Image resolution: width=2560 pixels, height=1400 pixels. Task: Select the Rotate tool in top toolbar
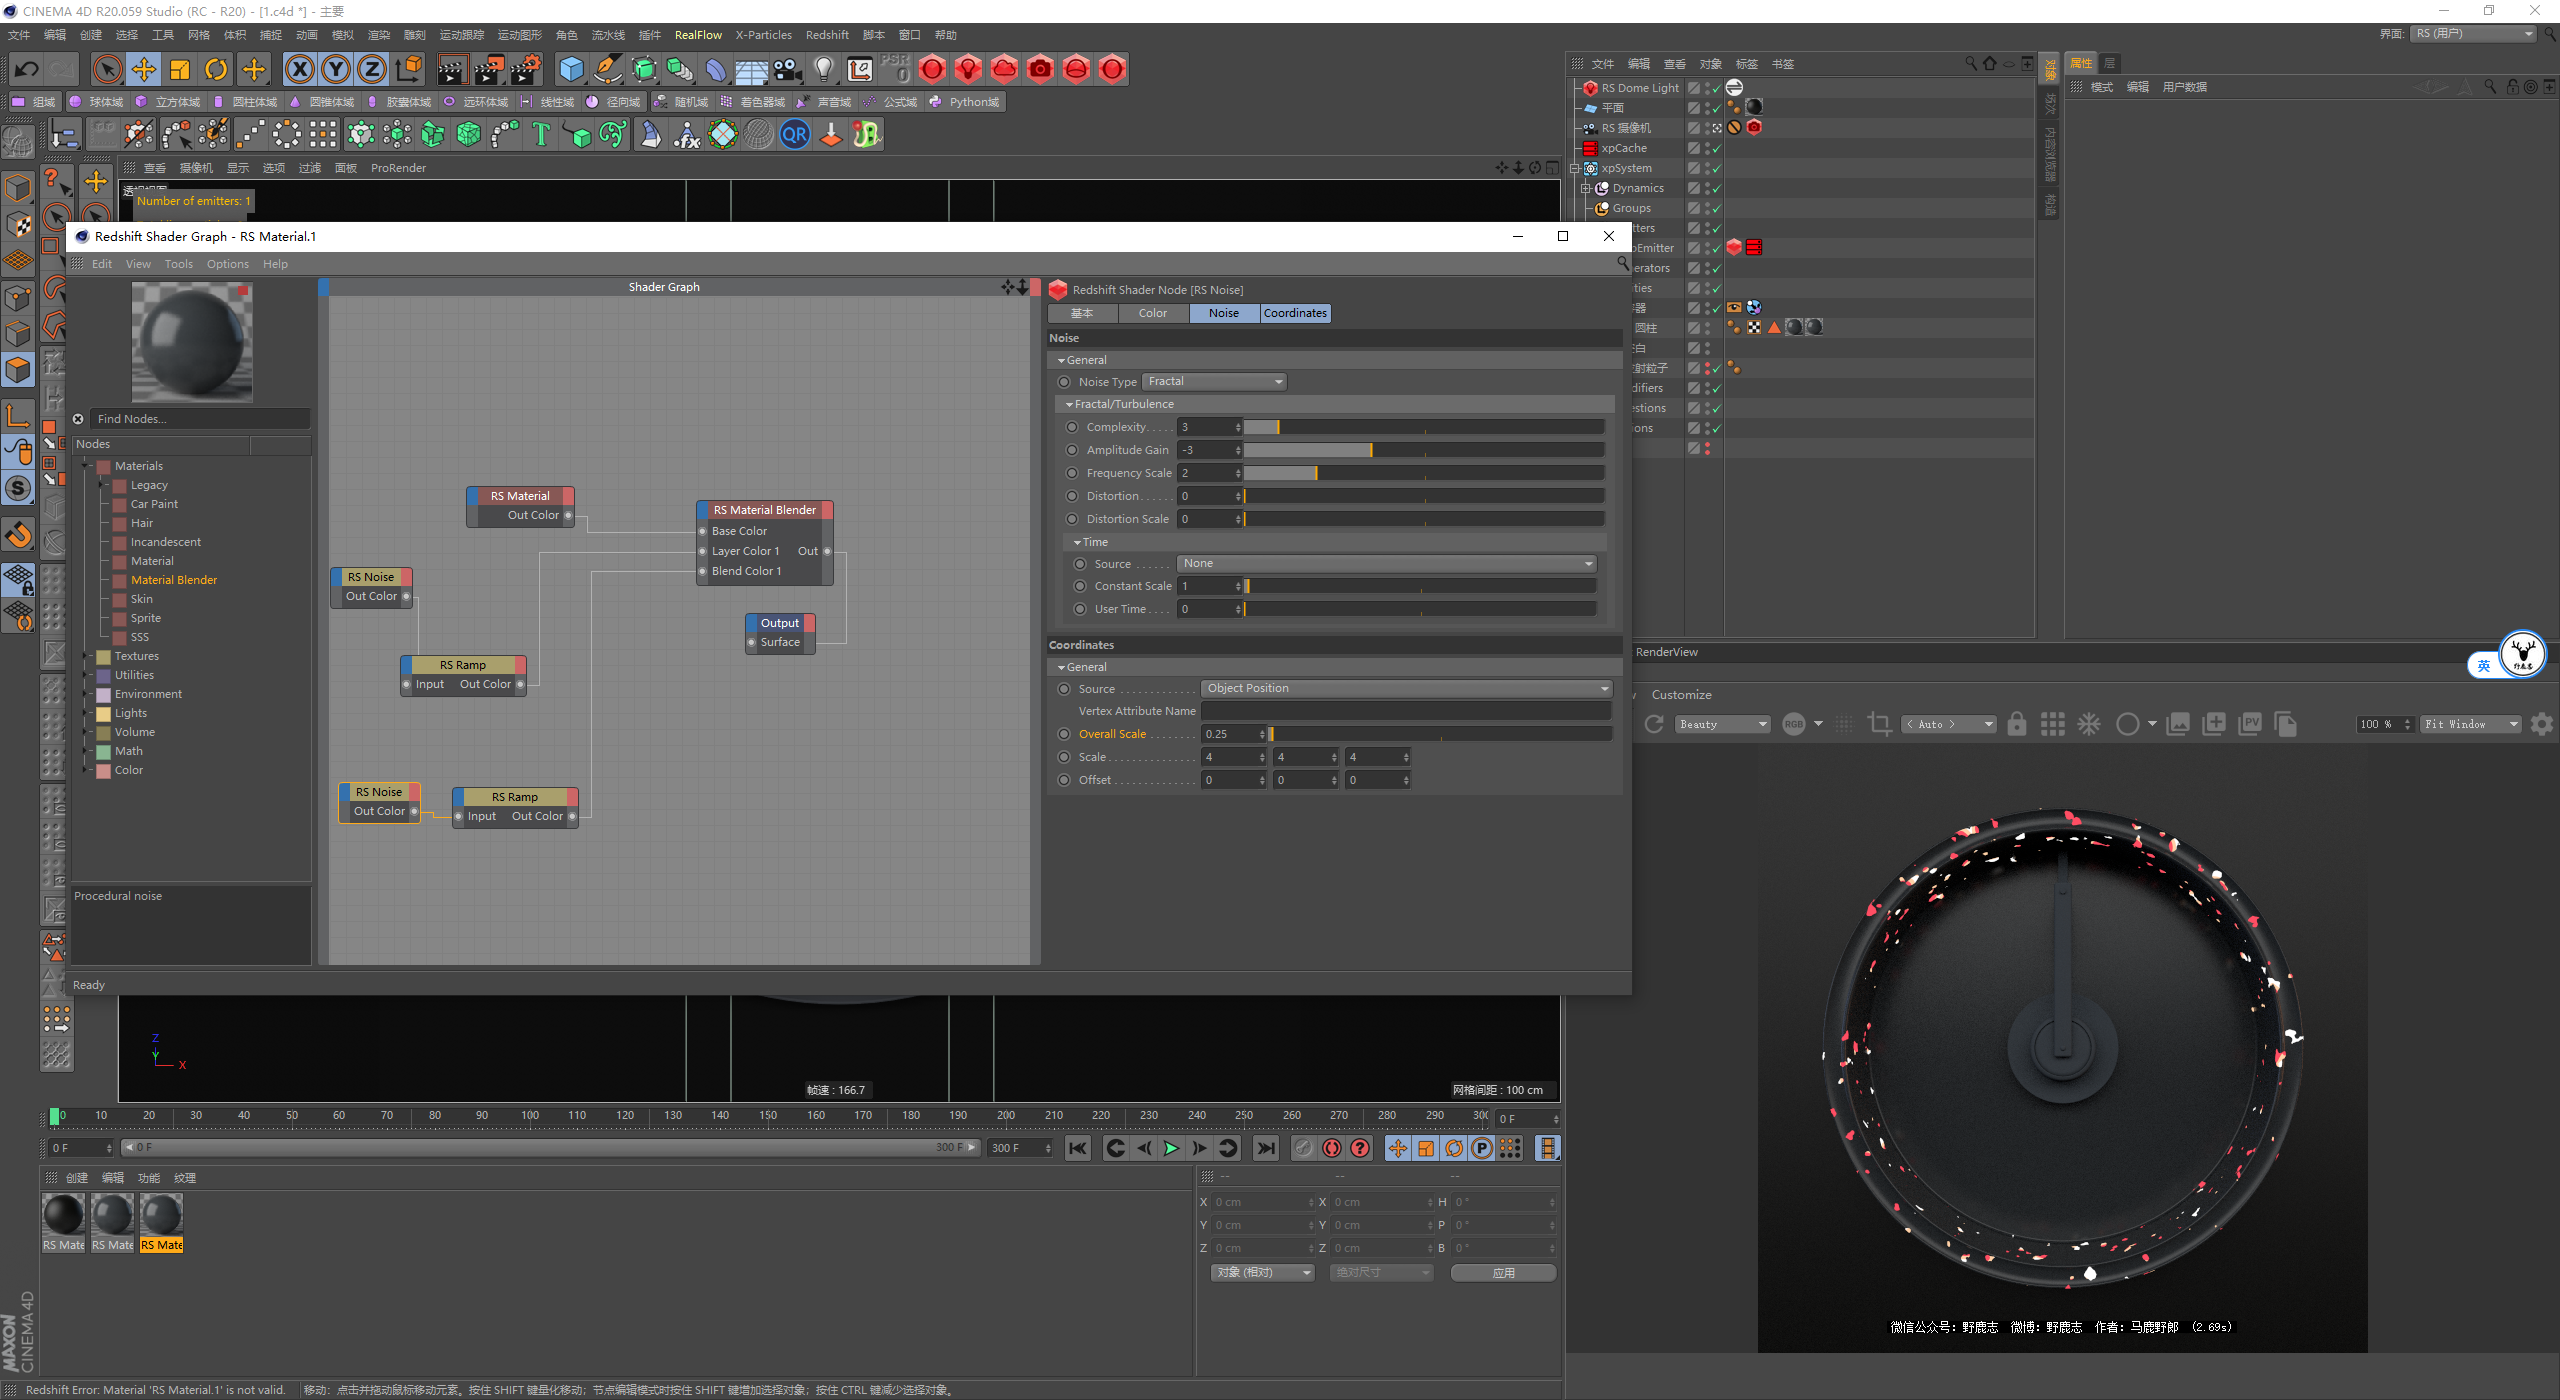pos(216,69)
